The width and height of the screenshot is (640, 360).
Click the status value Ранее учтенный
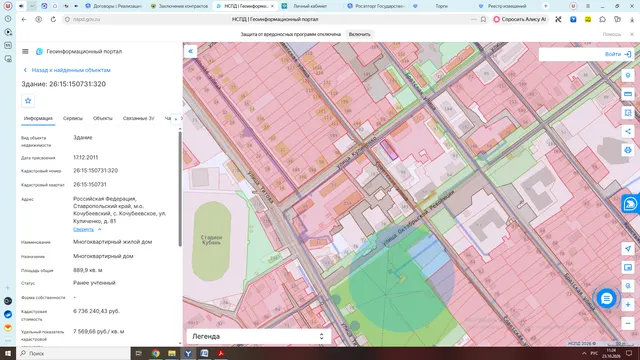point(94,283)
